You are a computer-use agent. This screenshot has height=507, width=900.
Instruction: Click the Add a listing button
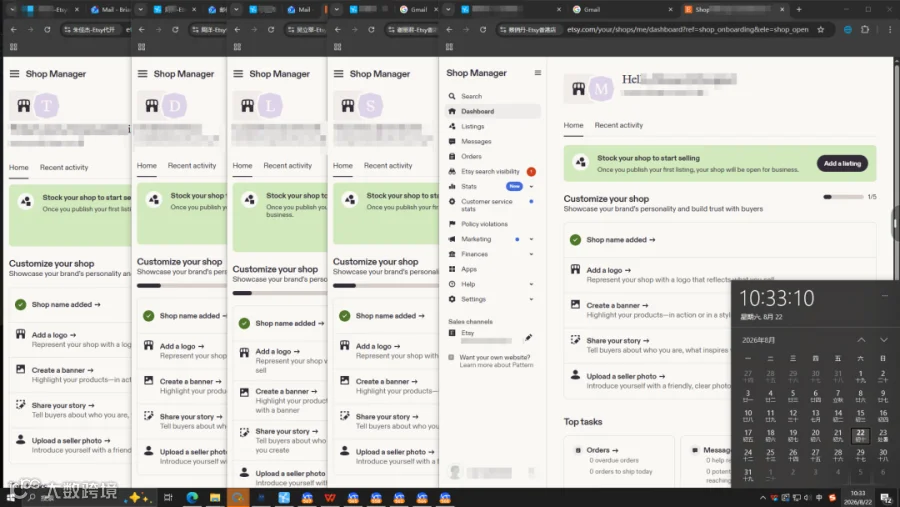842,164
